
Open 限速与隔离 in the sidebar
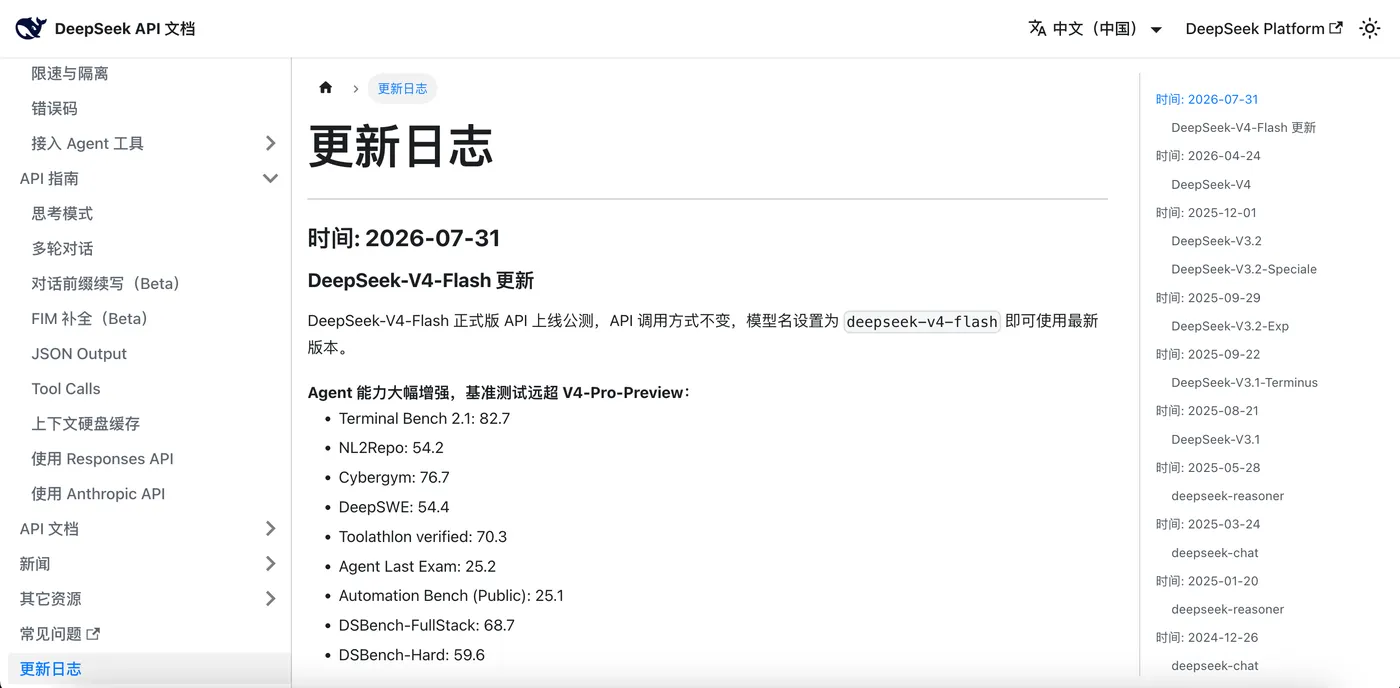click(x=70, y=73)
